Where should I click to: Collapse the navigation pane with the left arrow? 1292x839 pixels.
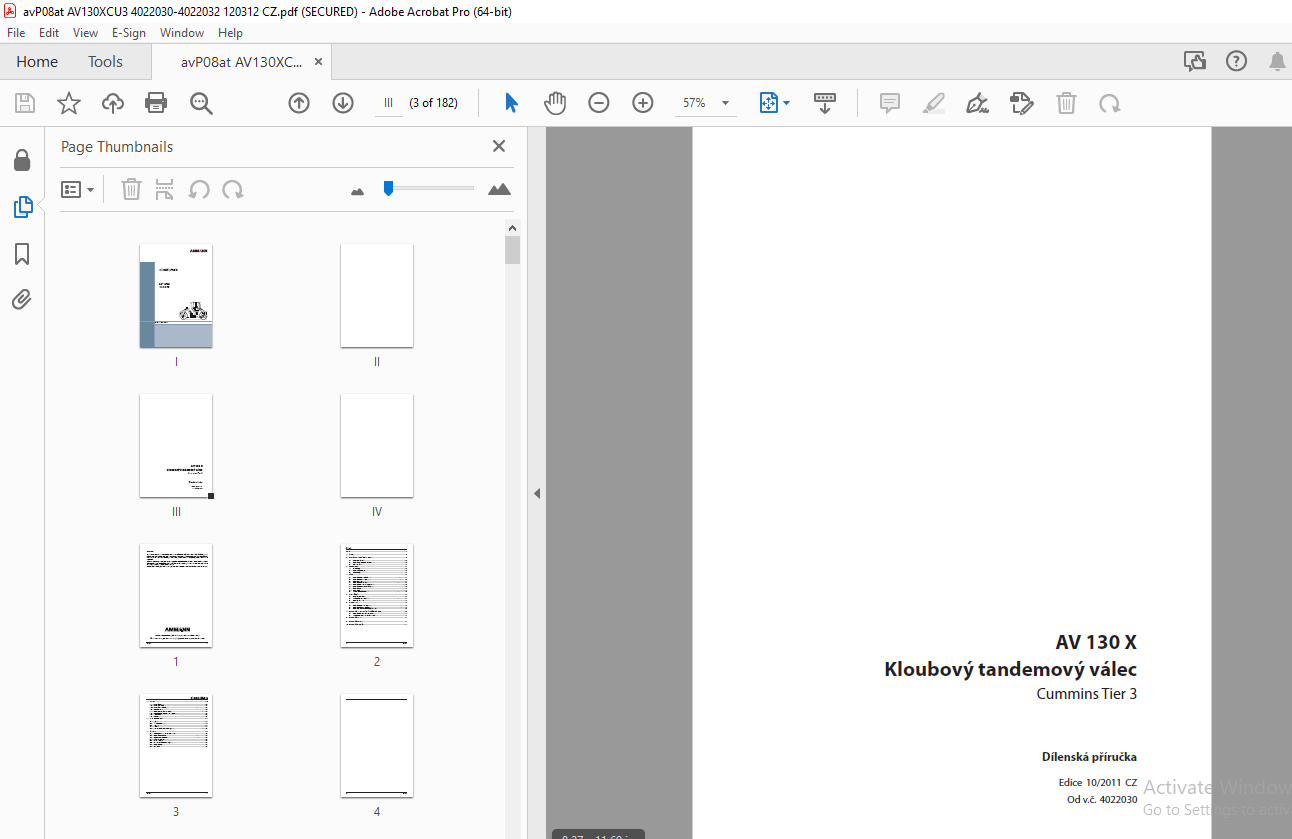pyautogui.click(x=537, y=493)
